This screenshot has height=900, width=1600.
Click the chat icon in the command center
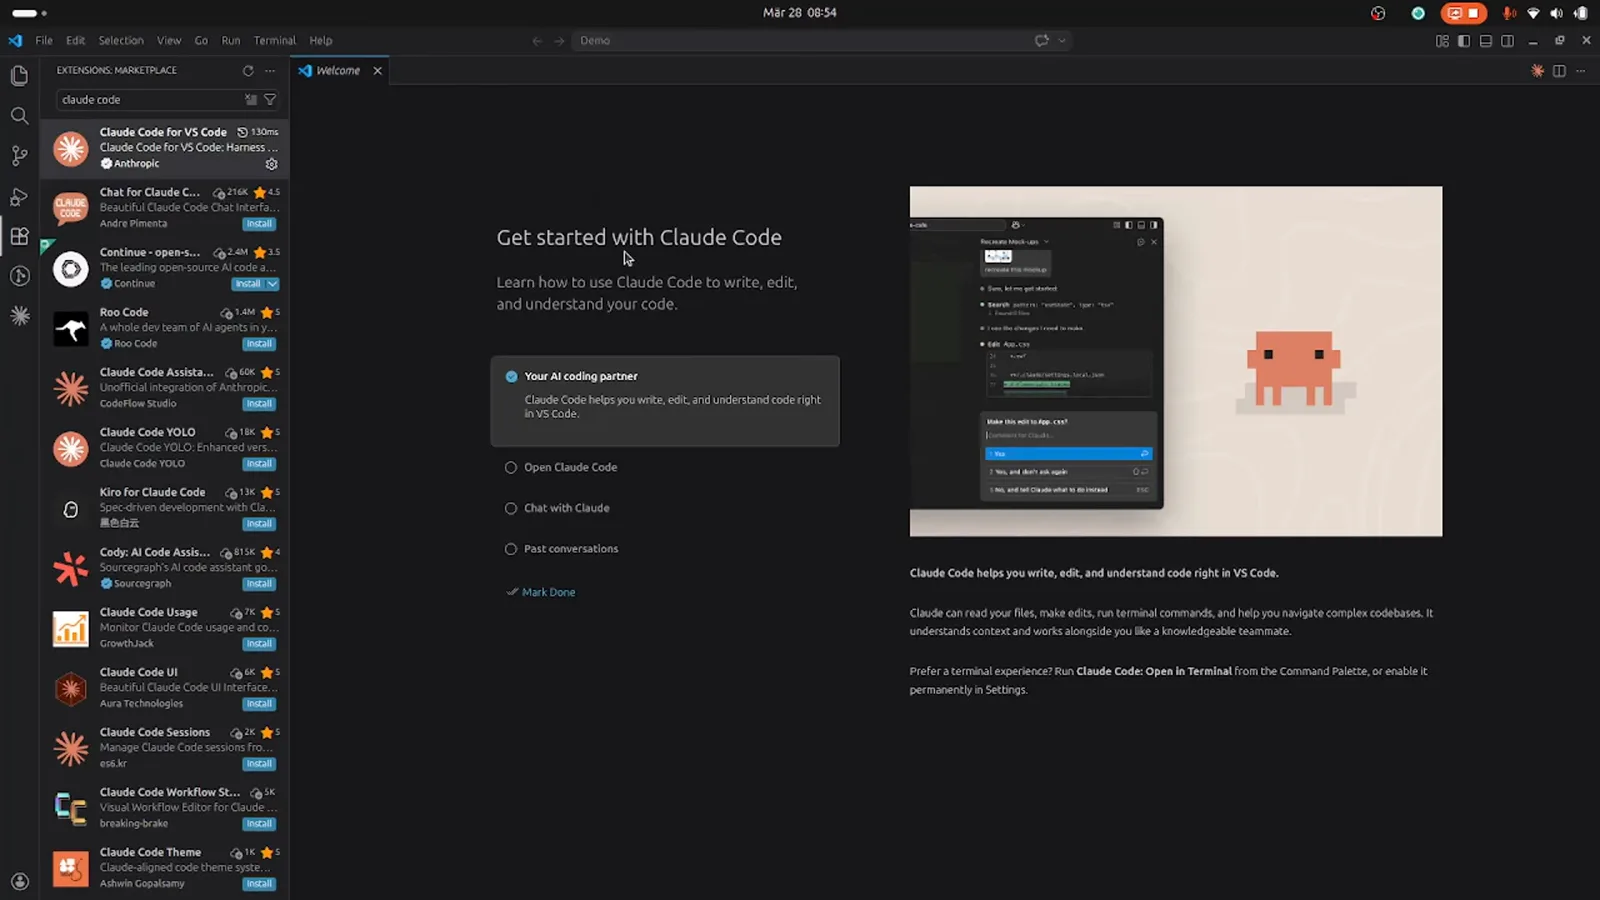tap(1042, 41)
